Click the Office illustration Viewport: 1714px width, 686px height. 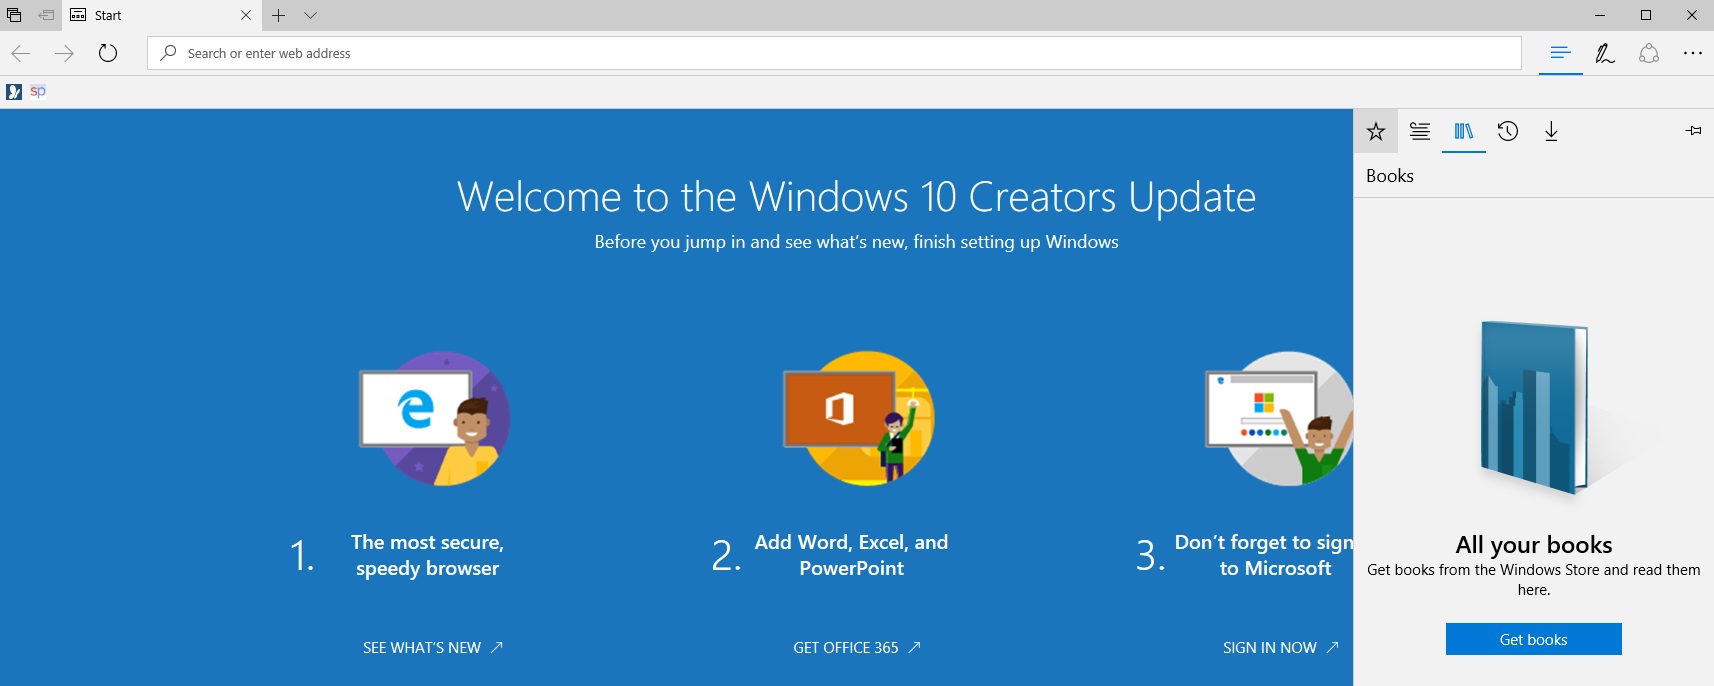pyautogui.click(x=858, y=418)
